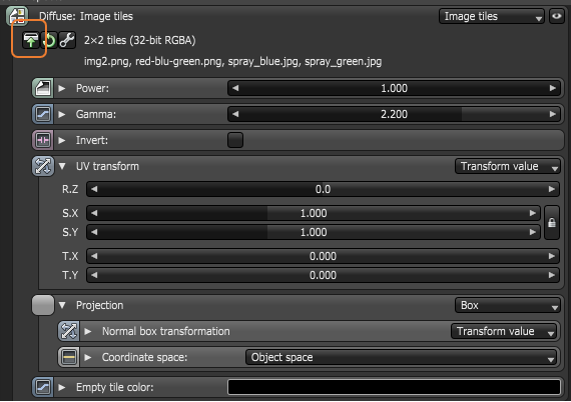Enable the Invert checkbox
Screen dimensions: 571x402
[235, 140]
